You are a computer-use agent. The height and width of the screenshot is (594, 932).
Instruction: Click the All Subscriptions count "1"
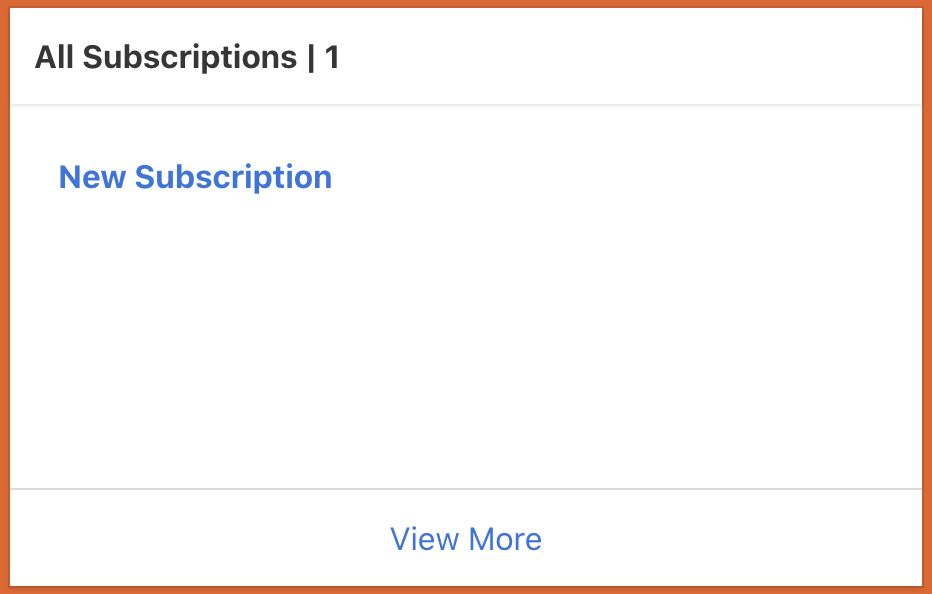[332, 57]
